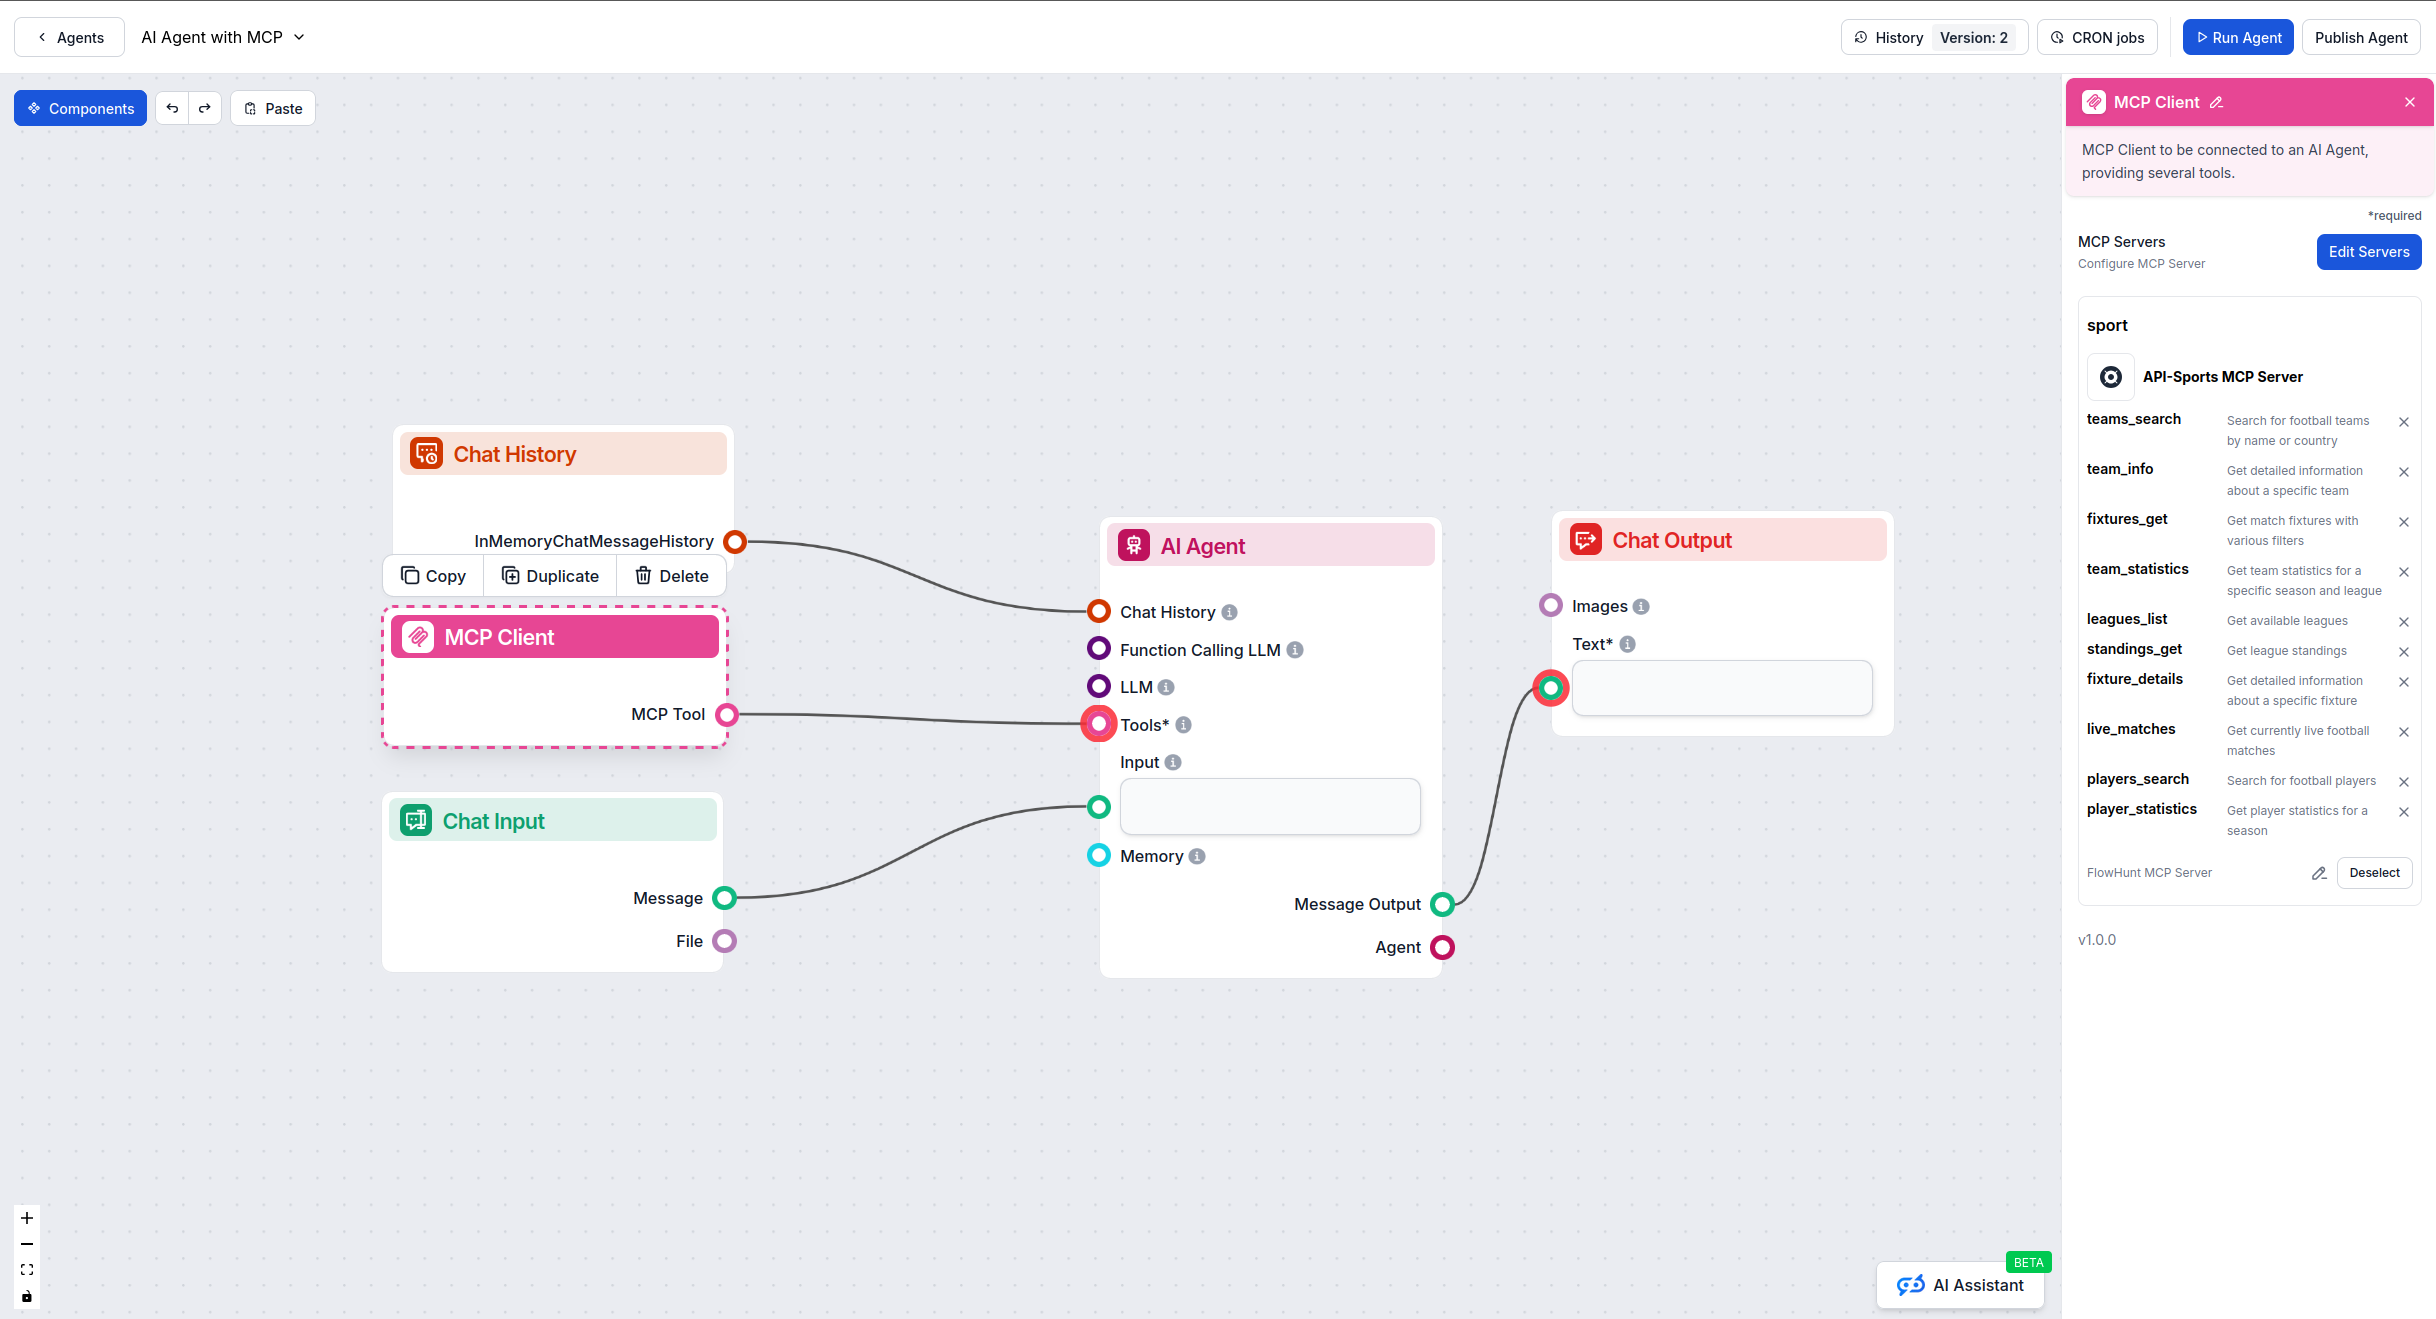This screenshot has width=2436, height=1319.
Task: Delete the Chat History node
Action: 671,575
